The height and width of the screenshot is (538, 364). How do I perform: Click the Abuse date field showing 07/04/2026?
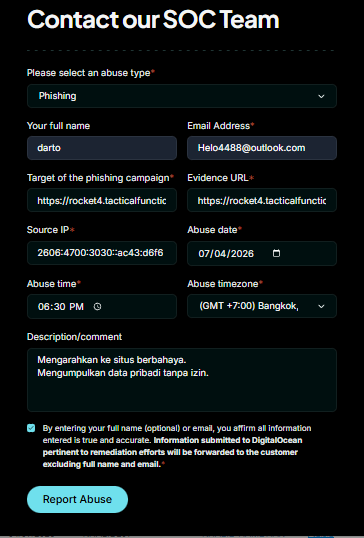262,253
